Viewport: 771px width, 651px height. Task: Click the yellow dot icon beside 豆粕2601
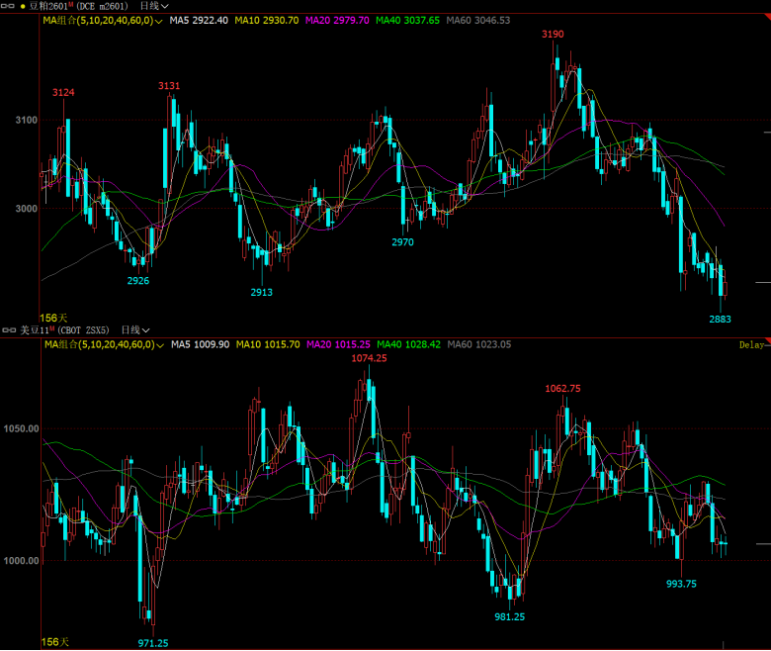coord(23,6)
